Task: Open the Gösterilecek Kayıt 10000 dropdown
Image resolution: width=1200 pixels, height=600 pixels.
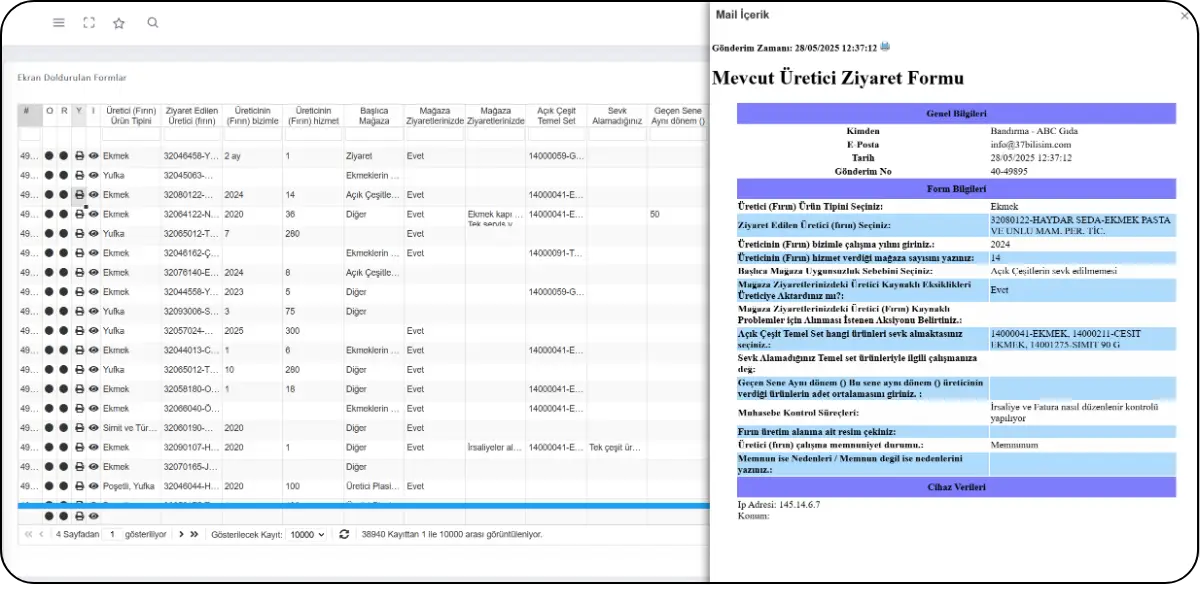Action: click(307, 535)
